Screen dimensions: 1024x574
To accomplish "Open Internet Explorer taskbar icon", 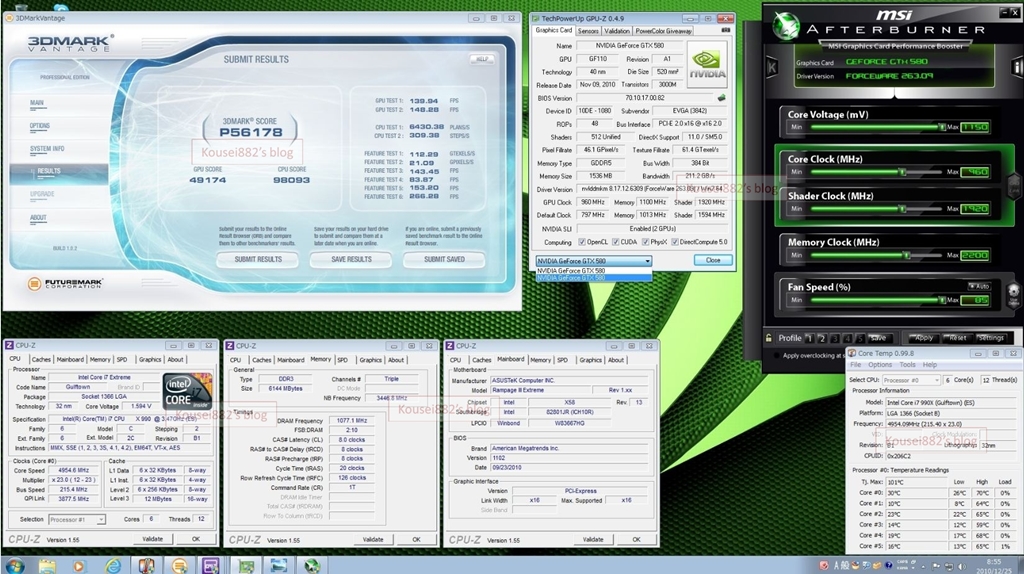I will pyautogui.click(x=112, y=565).
